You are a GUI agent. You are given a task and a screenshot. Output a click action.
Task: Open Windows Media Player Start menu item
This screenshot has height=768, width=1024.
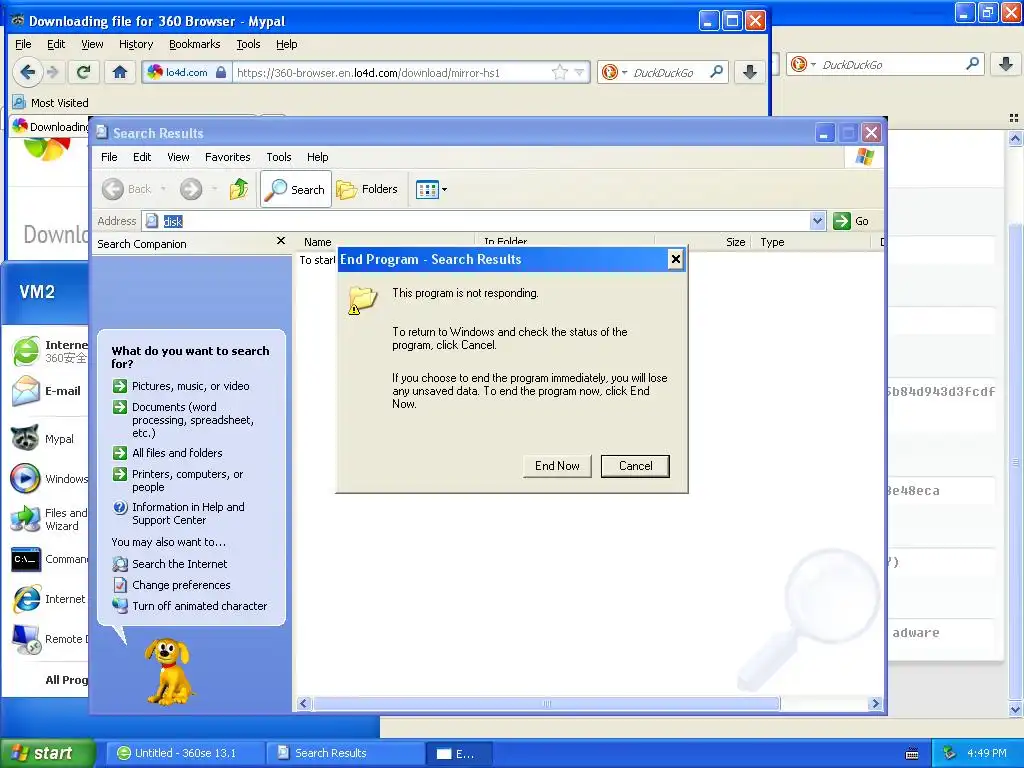tap(50, 478)
